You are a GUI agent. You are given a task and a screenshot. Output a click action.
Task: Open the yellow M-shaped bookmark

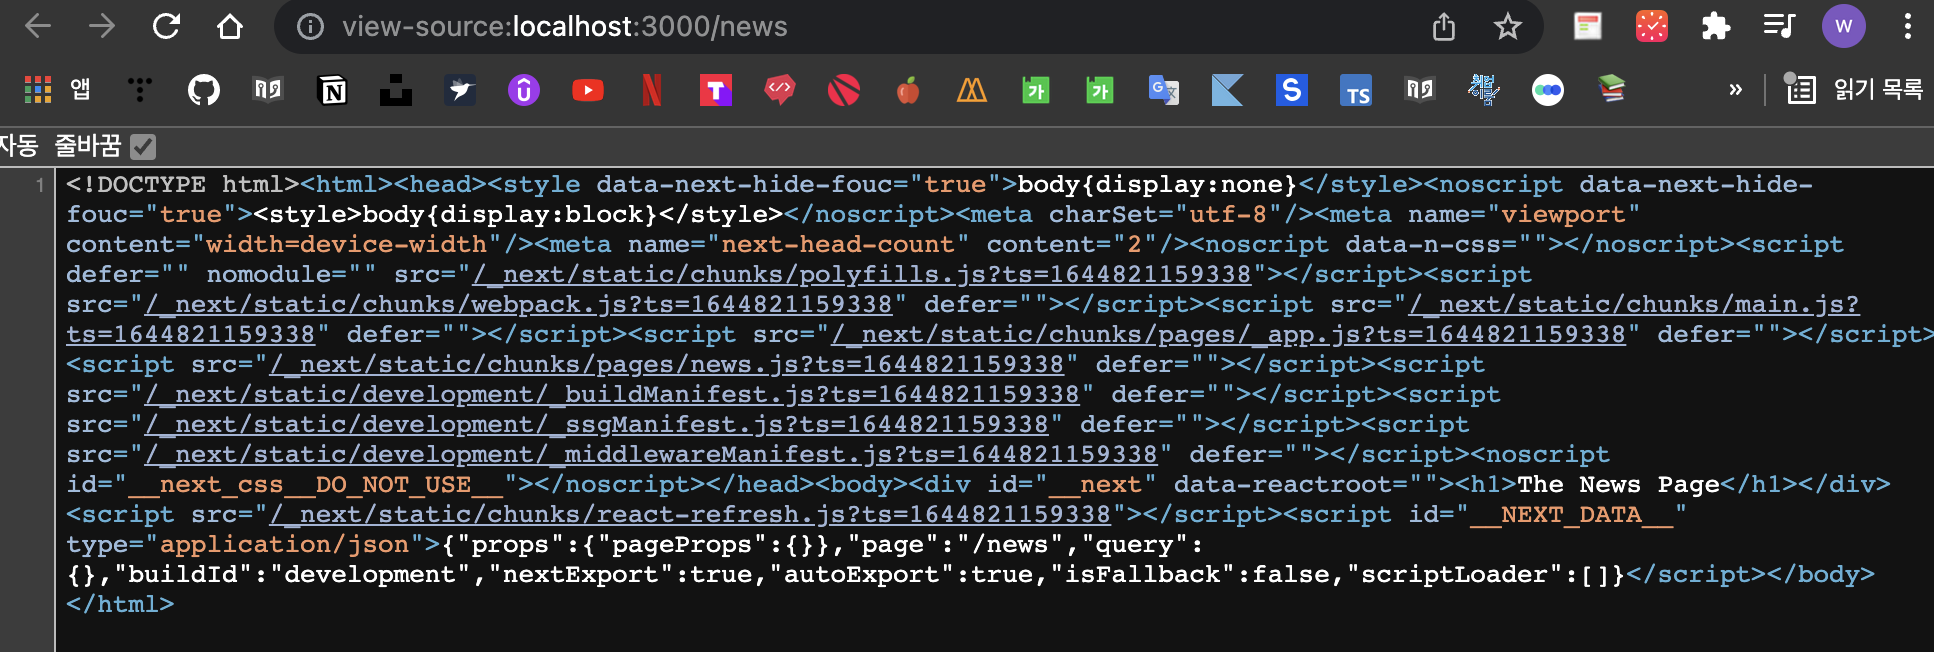tap(972, 91)
